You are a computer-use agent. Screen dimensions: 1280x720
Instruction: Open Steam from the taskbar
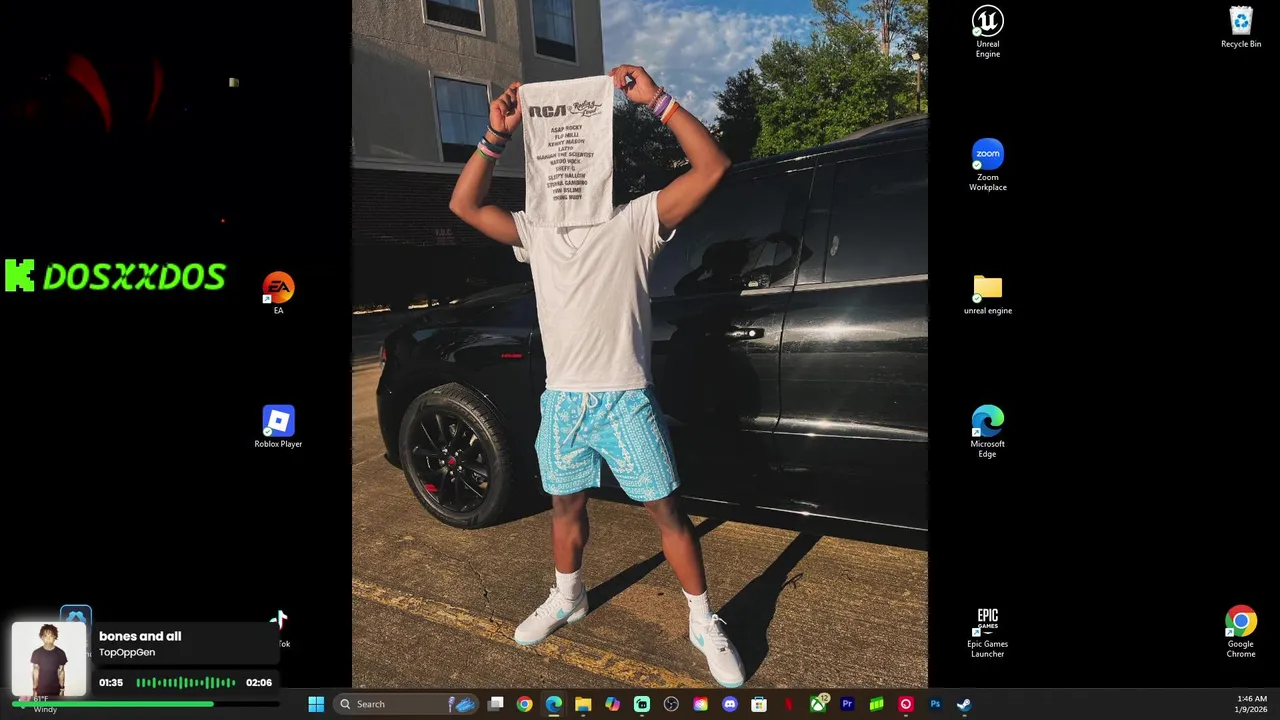[x=964, y=704]
